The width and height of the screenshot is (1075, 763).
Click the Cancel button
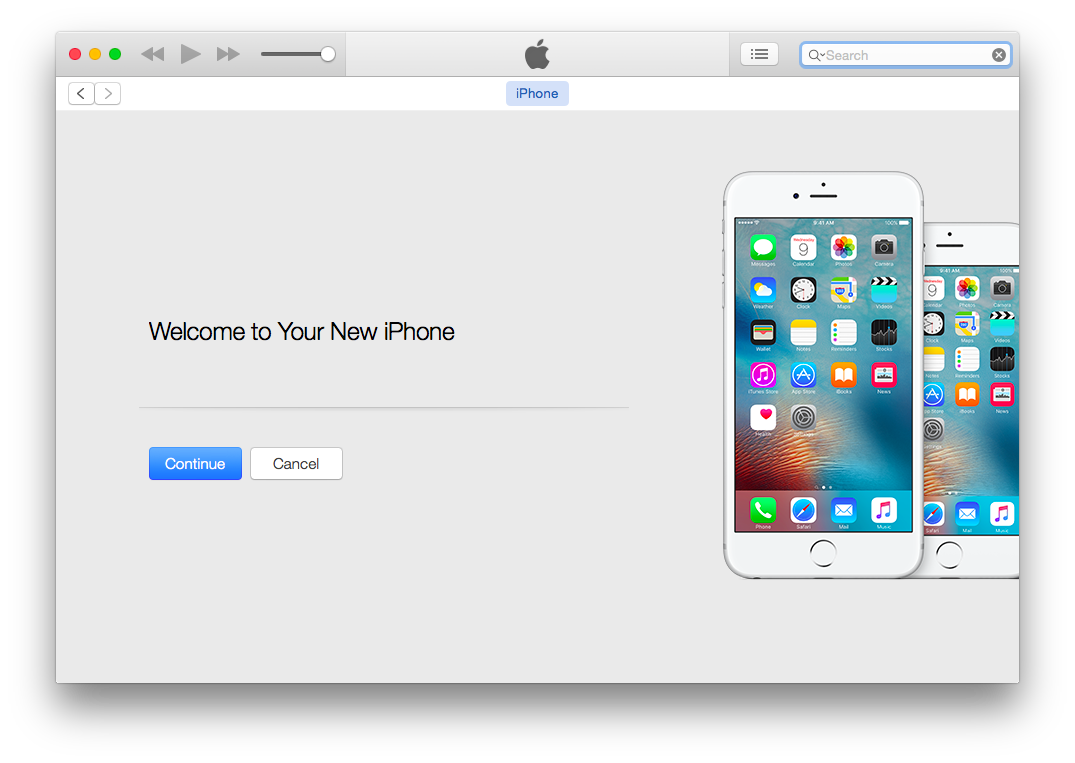point(296,463)
